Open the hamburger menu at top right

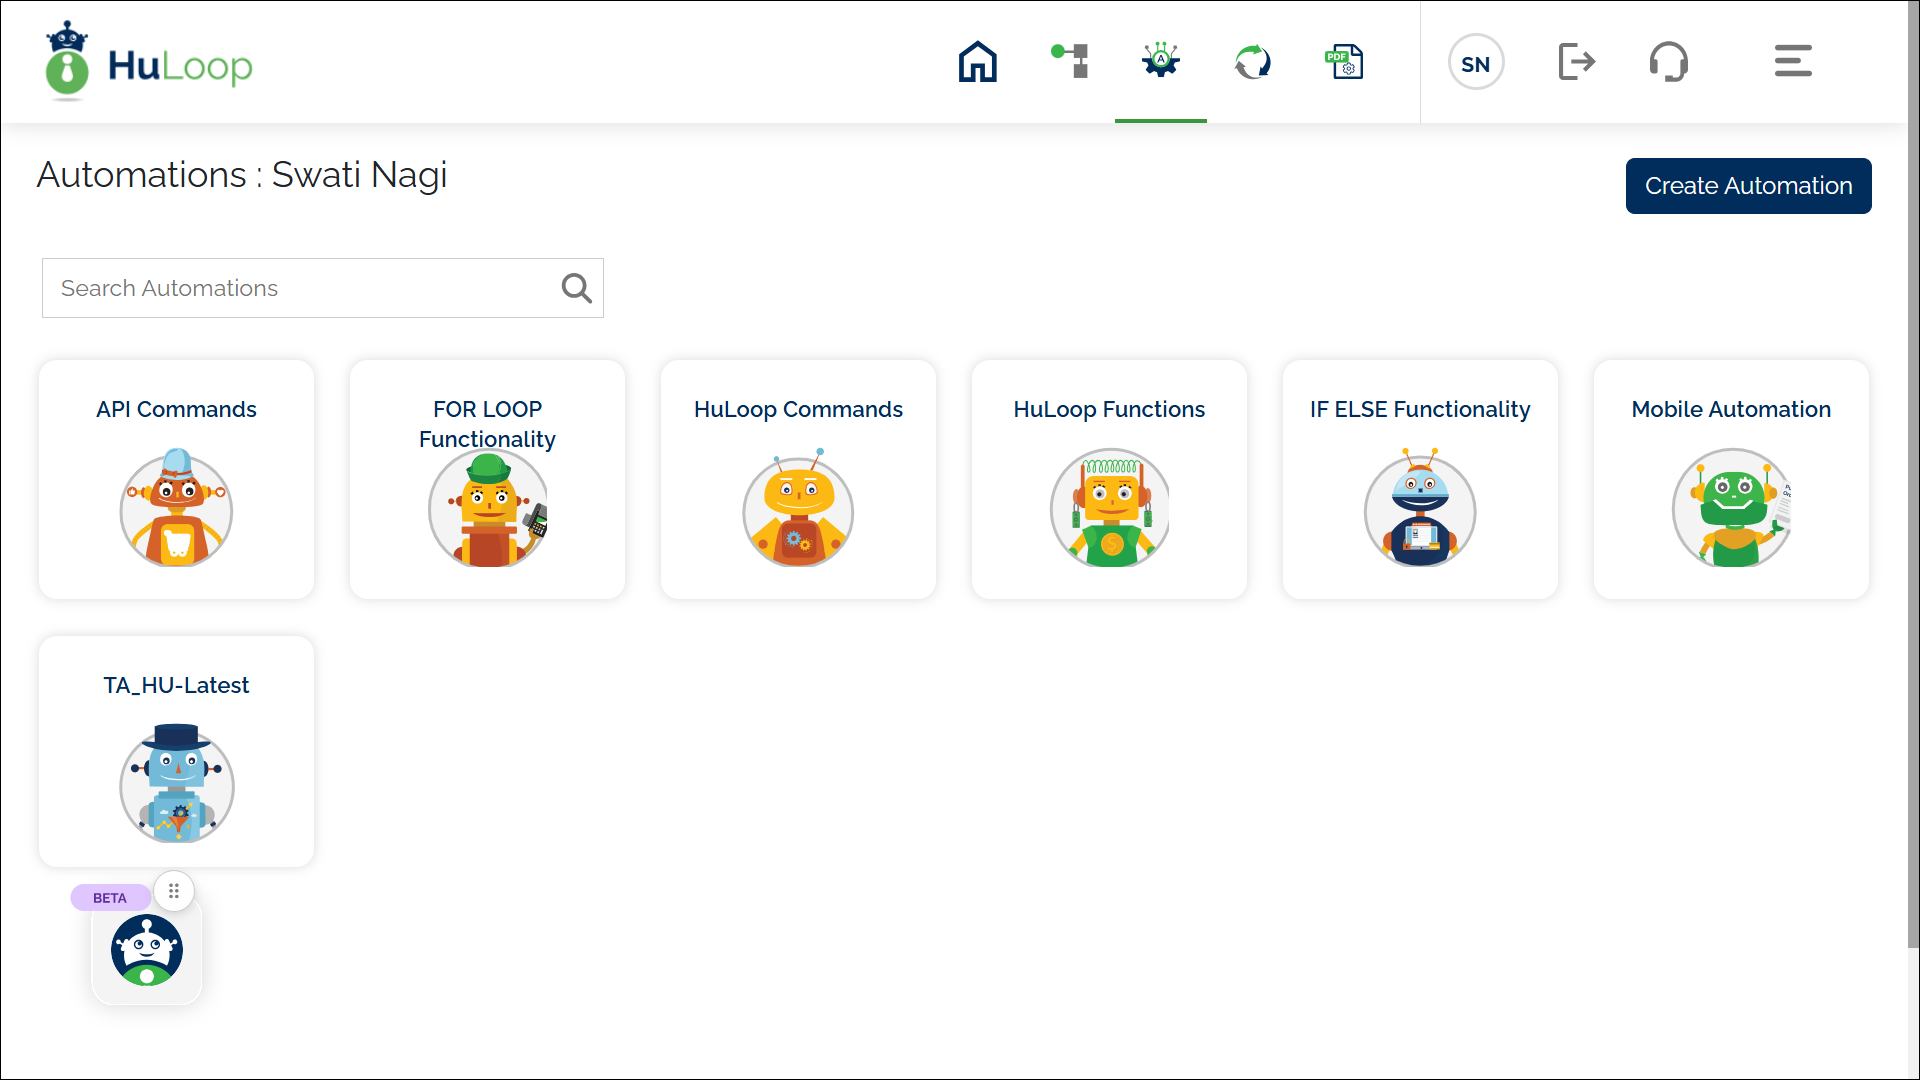coord(1792,61)
